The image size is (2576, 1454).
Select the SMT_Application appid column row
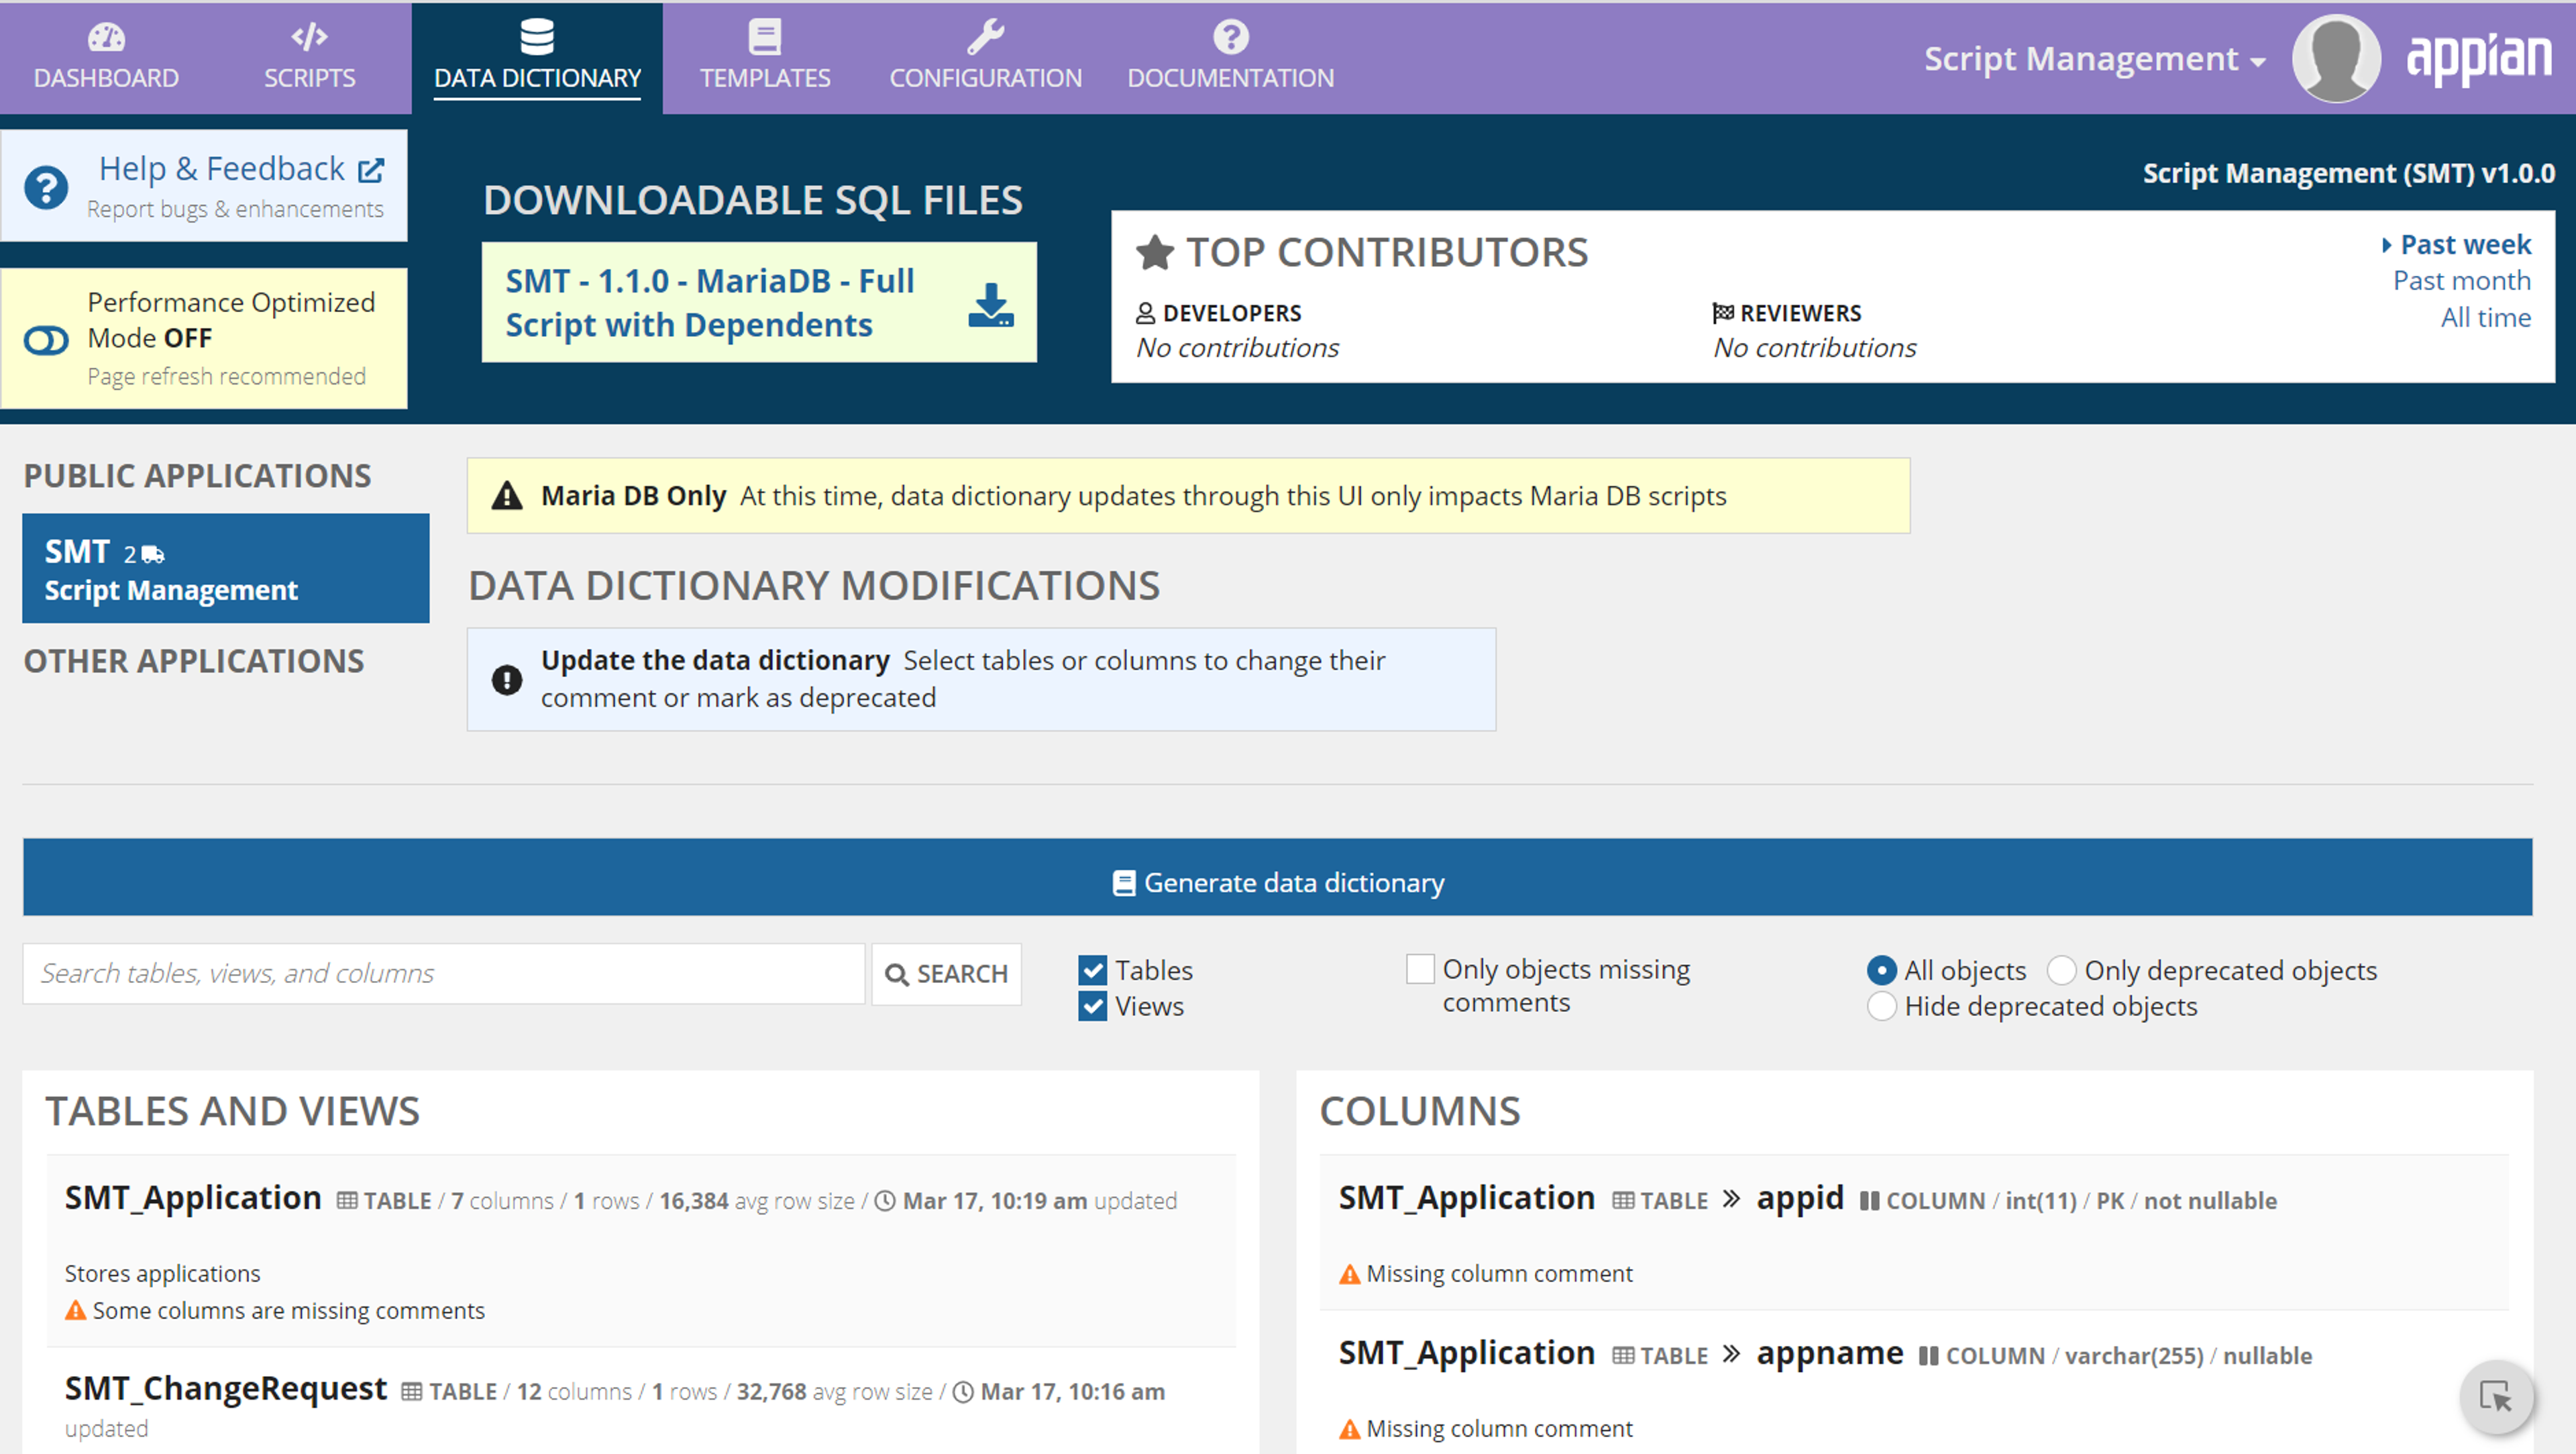(x=1914, y=1233)
